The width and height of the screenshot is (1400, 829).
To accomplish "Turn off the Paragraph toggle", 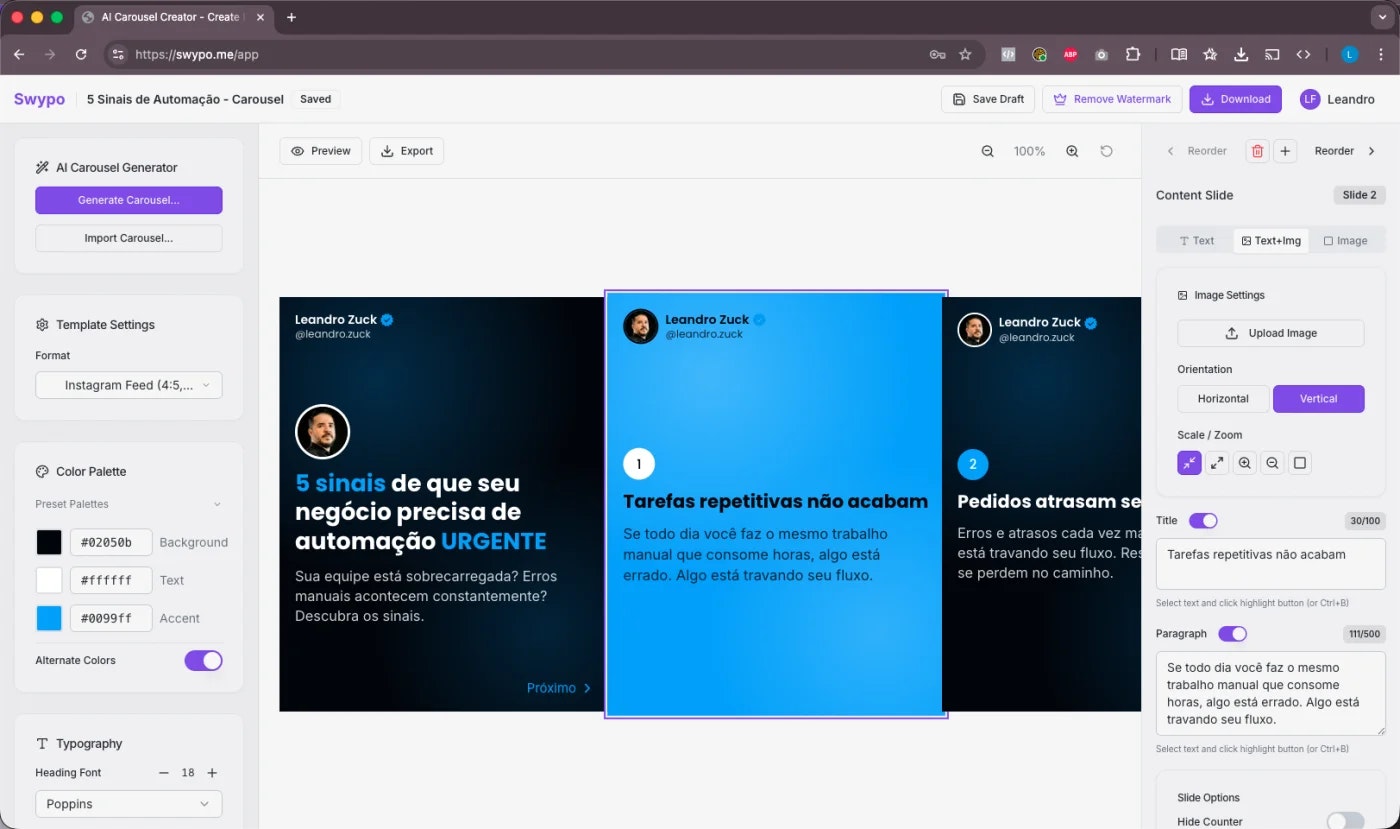I will click(x=1233, y=633).
